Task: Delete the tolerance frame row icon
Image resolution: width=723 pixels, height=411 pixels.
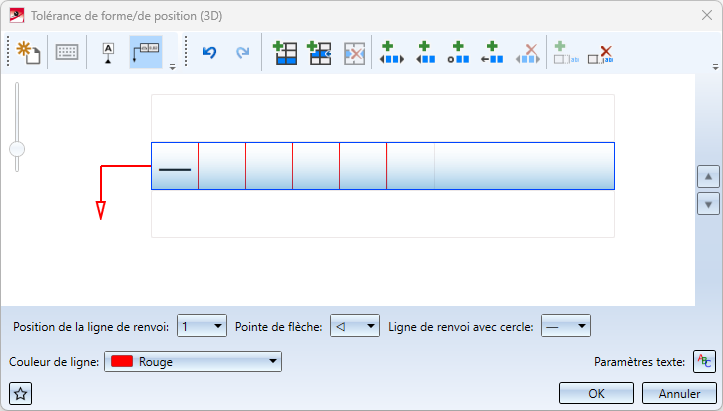Action: (x=355, y=53)
